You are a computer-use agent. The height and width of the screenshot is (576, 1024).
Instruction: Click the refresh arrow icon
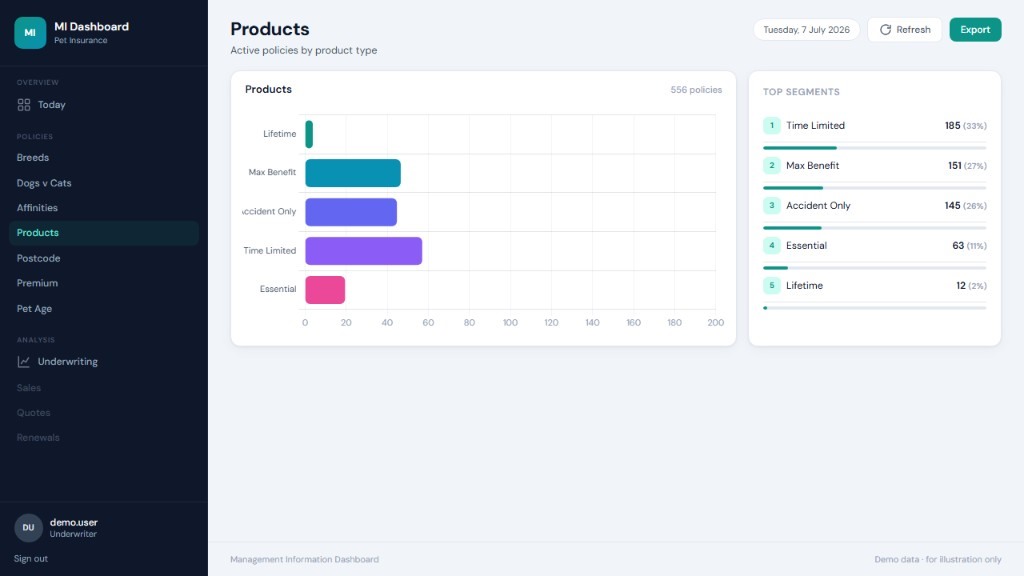point(886,29)
